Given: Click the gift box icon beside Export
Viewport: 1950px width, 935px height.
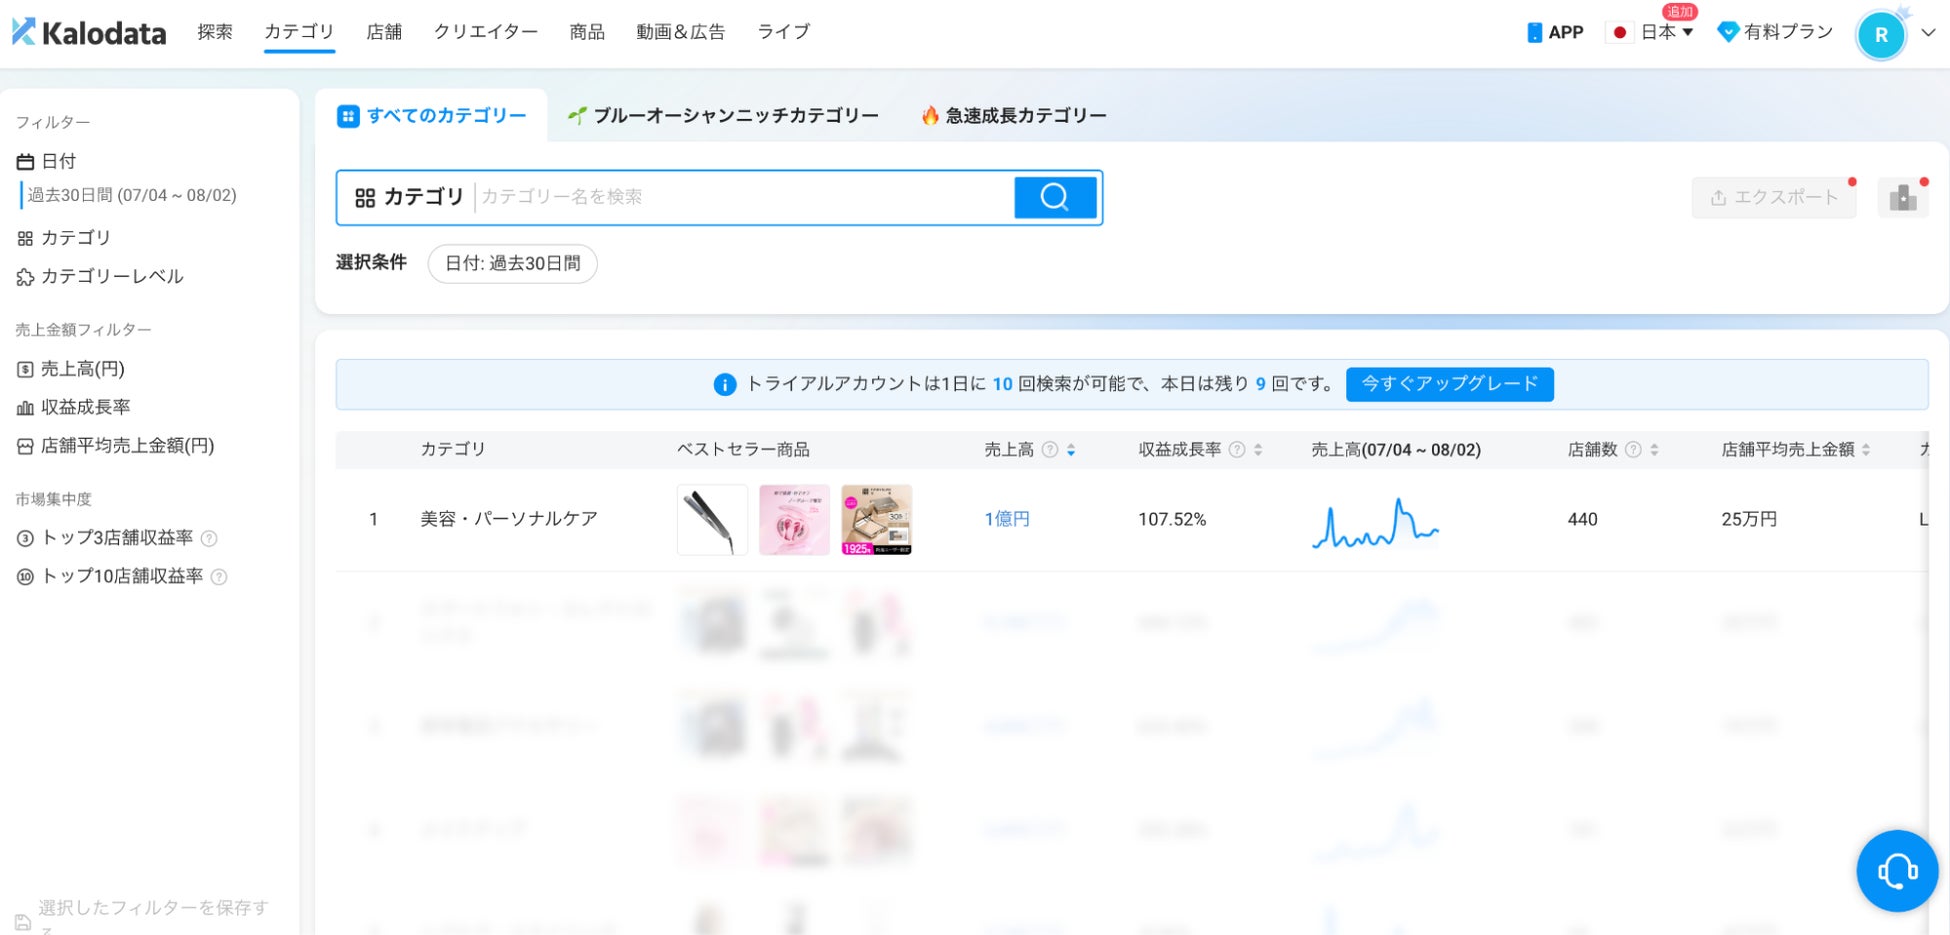Looking at the screenshot, I should (1903, 198).
